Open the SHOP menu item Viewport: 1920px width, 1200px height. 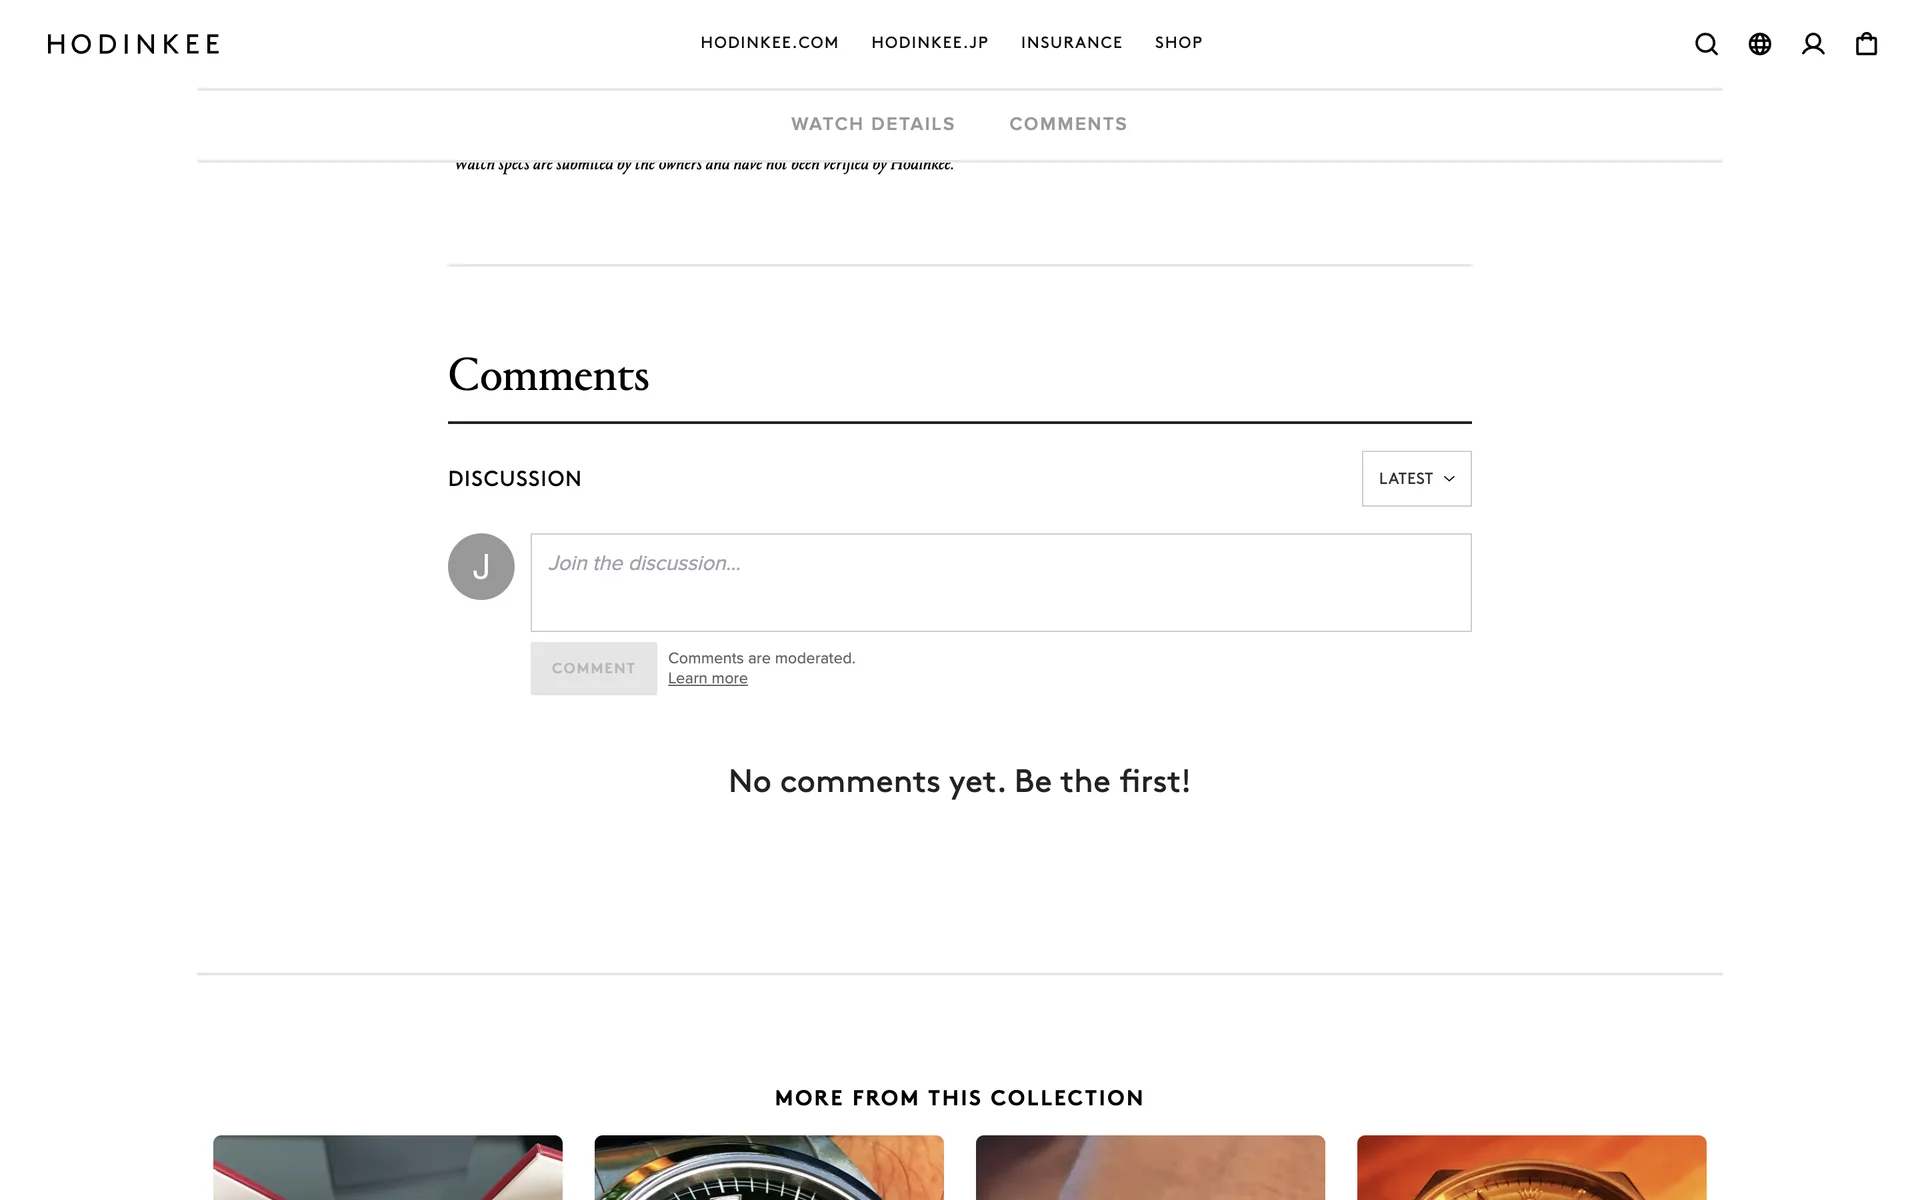pyautogui.click(x=1178, y=43)
